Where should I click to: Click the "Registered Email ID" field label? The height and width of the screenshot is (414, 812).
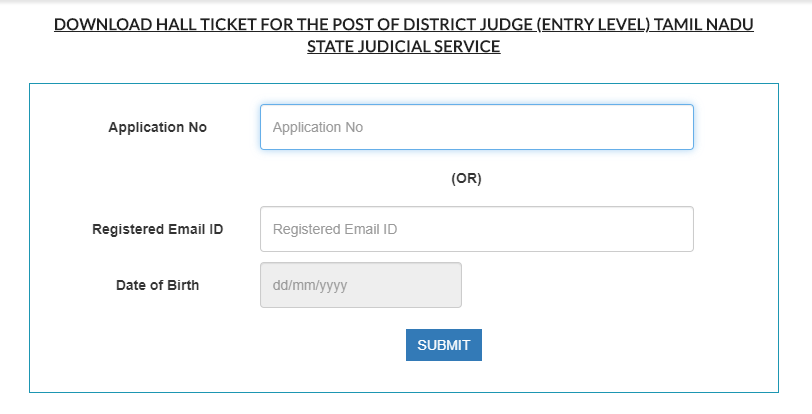coord(157,229)
